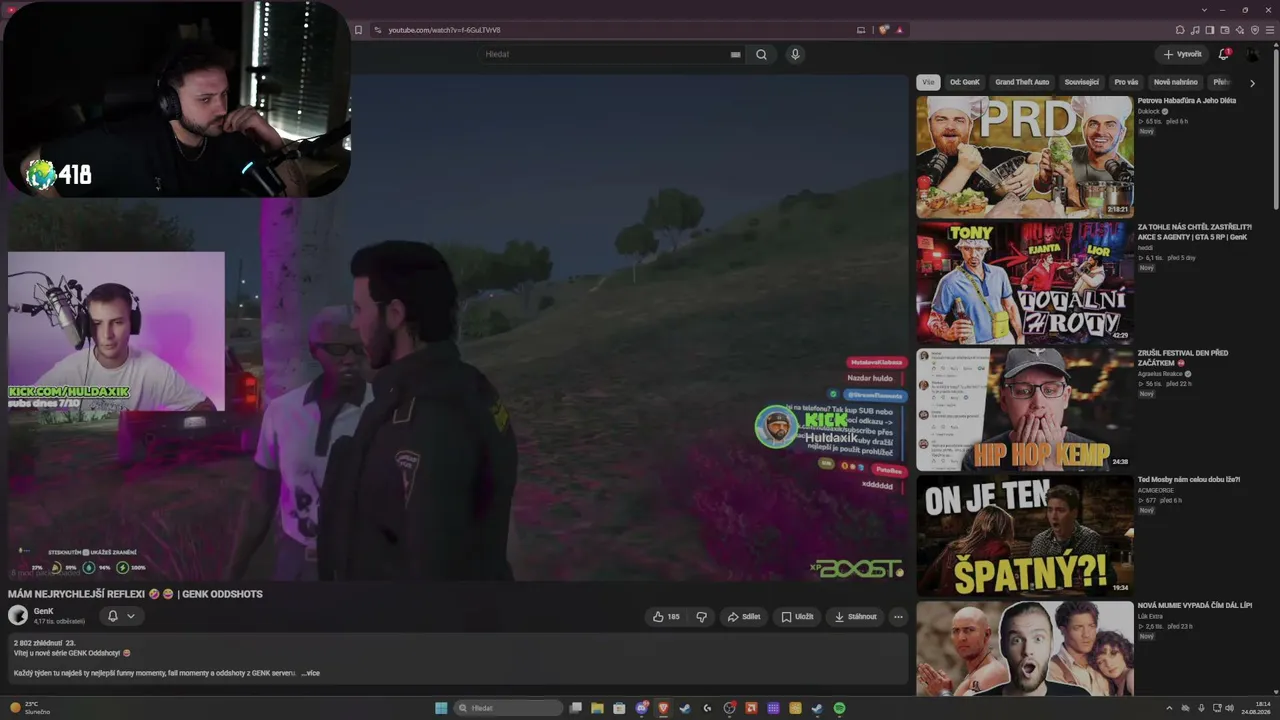The height and width of the screenshot is (720, 1280).
Task: Click the main video player area
Action: click(458, 328)
